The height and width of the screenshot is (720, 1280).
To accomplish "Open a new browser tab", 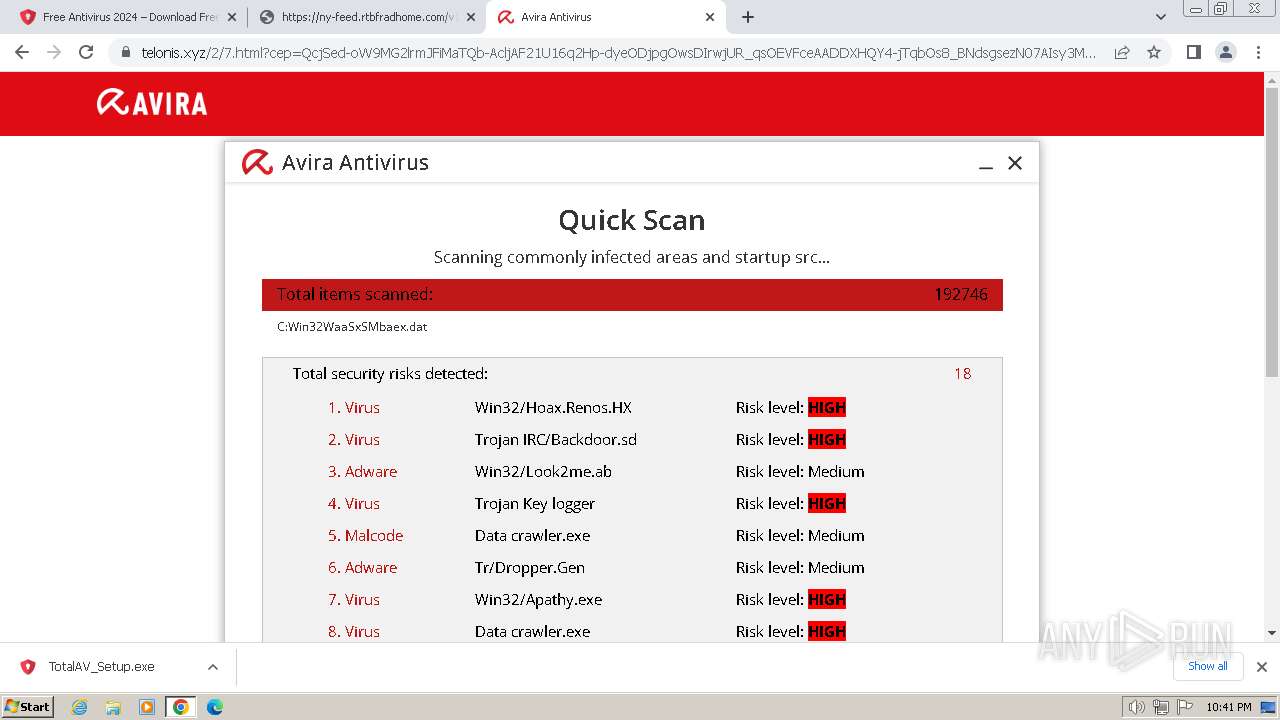I will click(748, 17).
